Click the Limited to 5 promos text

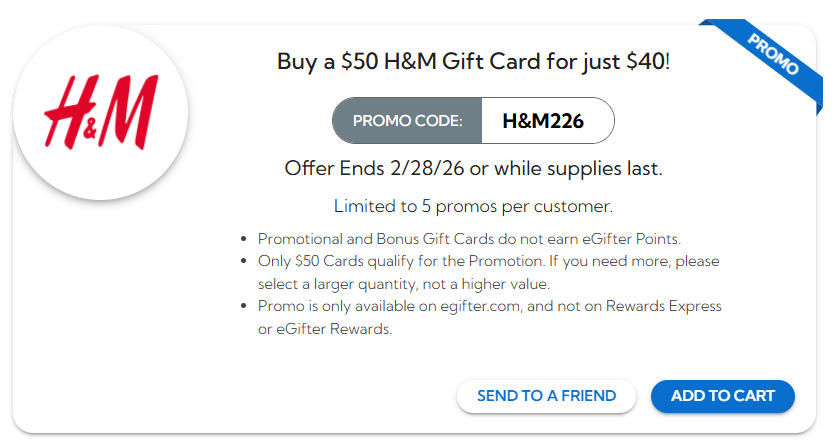473,207
